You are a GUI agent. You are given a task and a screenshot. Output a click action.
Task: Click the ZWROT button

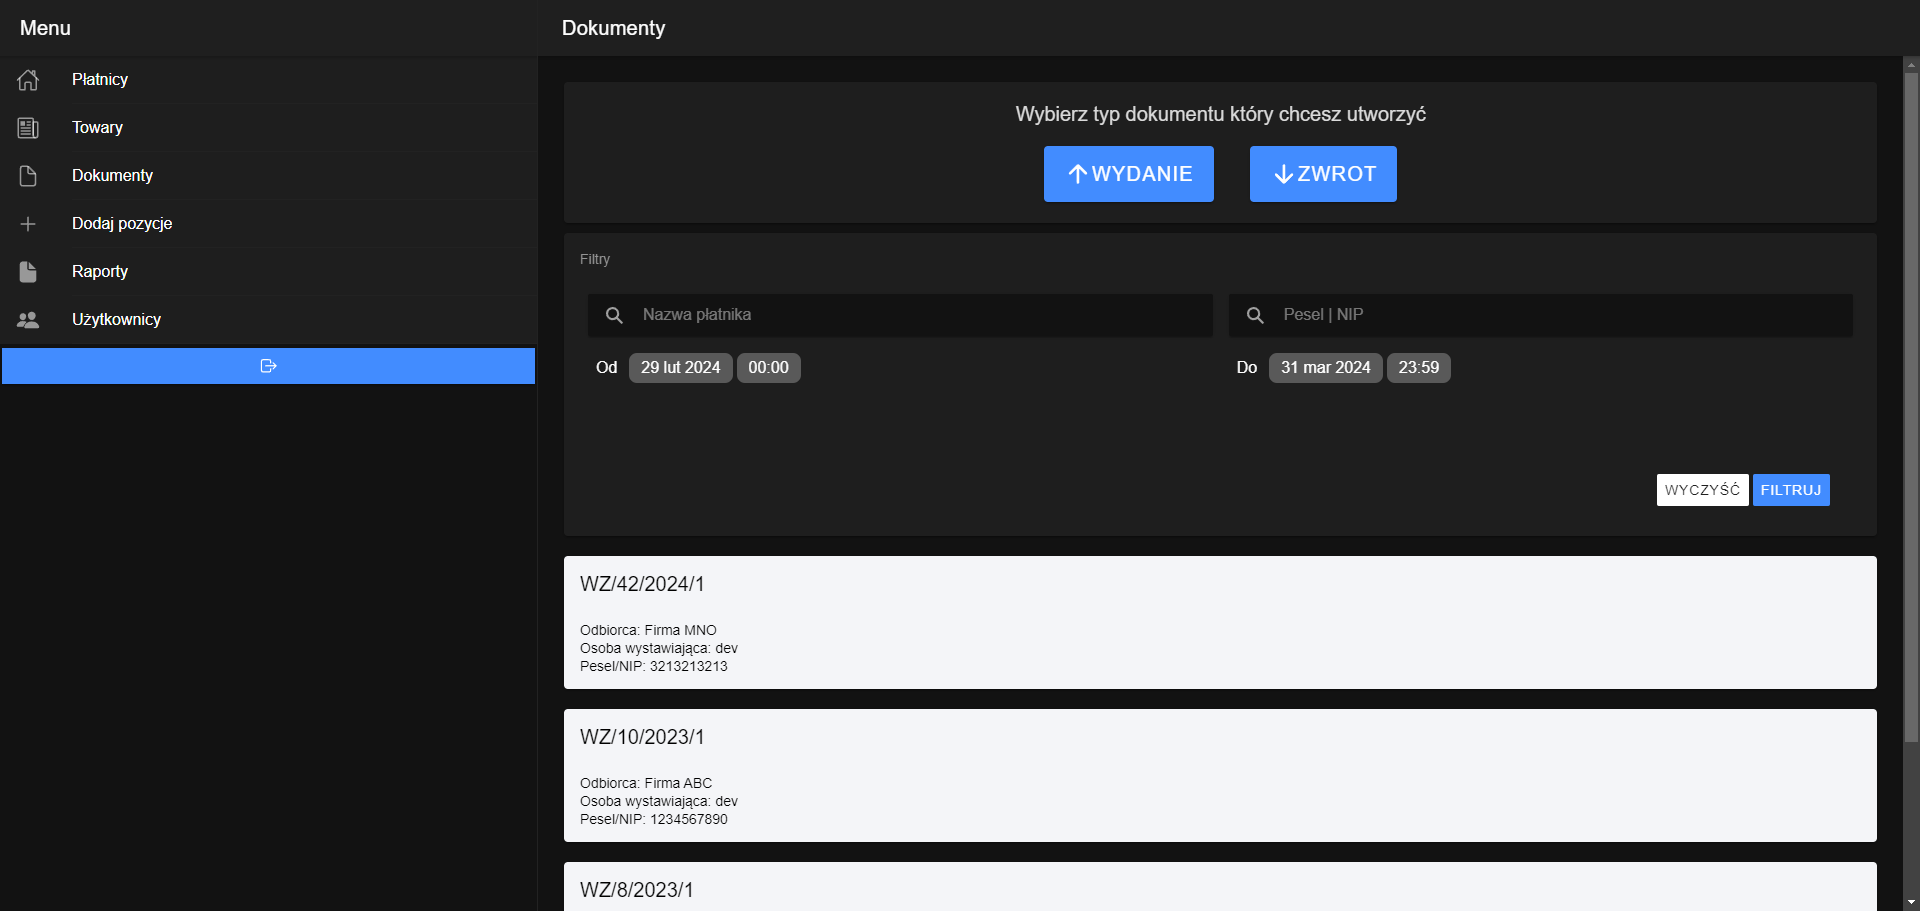tap(1322, 173)
